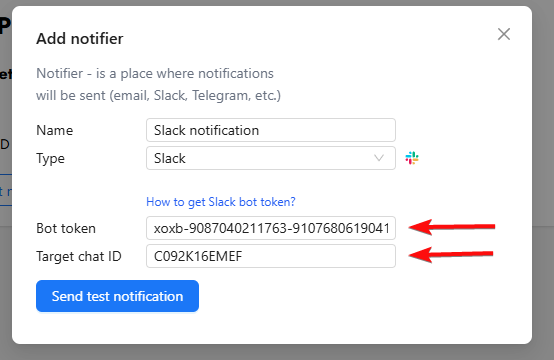The image size is (554, 360).
Task: Click the Bot token label
Action: click(x=66, y=228)
